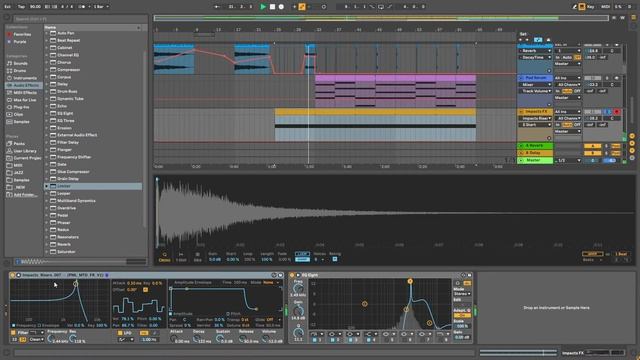Open the JAZZ folder in Places

point(18,173)
